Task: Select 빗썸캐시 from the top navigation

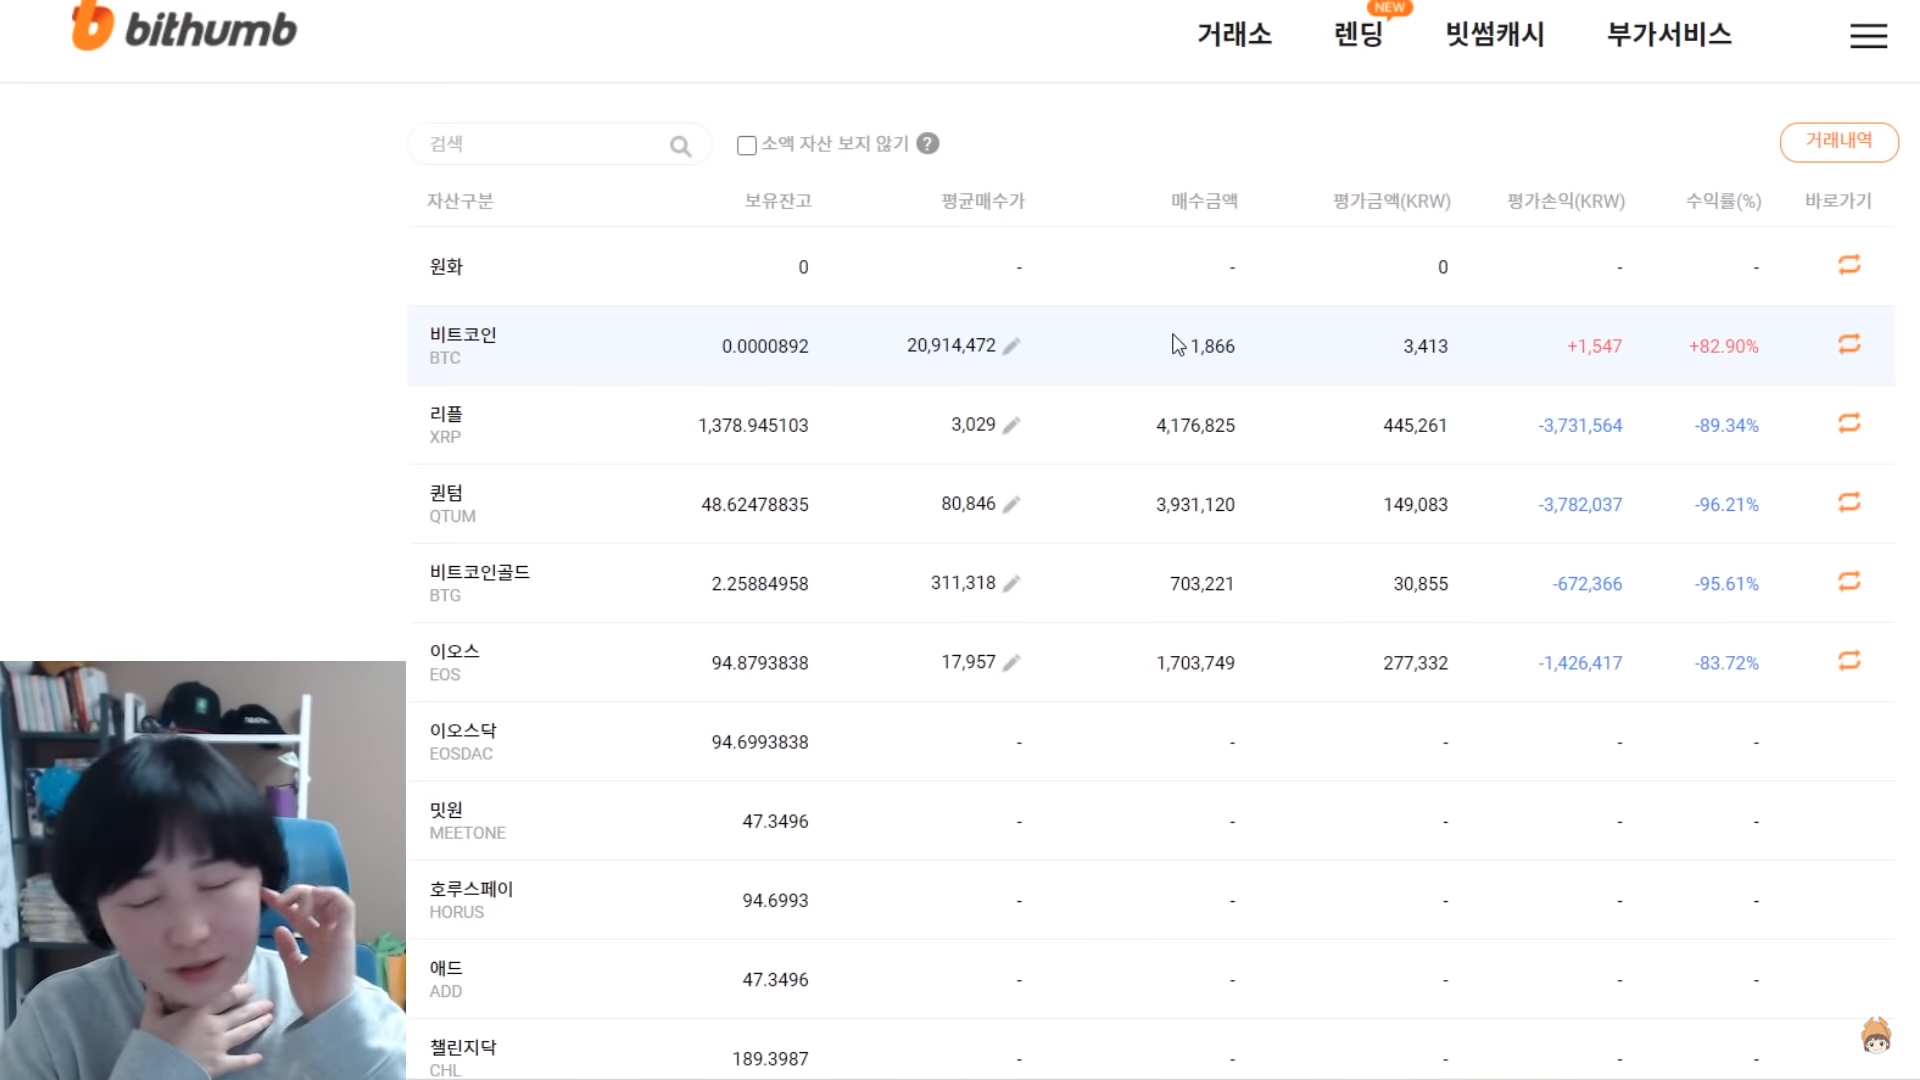Action: [1493, 35]
